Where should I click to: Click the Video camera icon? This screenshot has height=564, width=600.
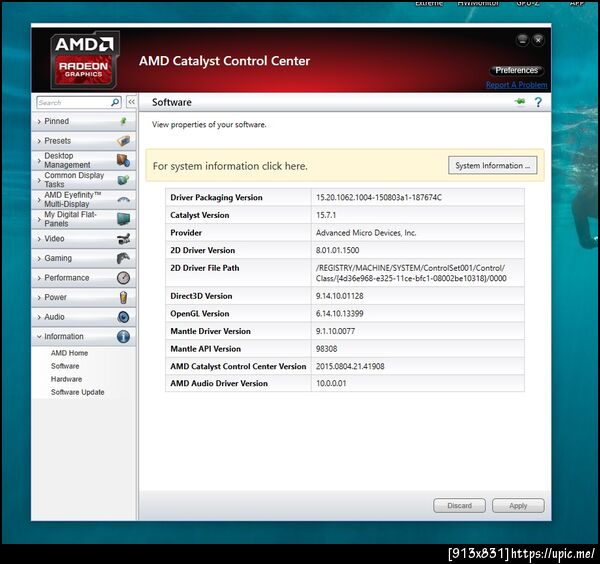point(123,239)
